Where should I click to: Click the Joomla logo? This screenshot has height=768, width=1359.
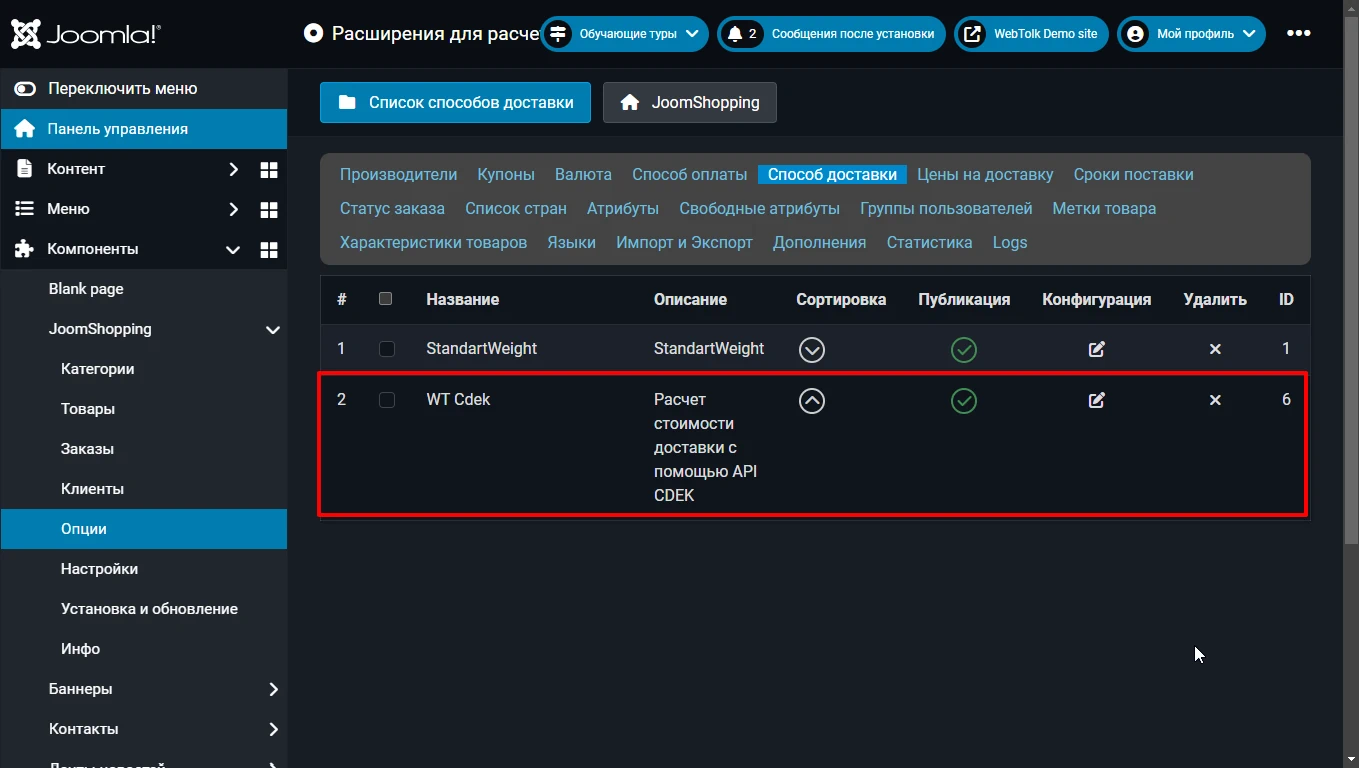tap(86, 34)
